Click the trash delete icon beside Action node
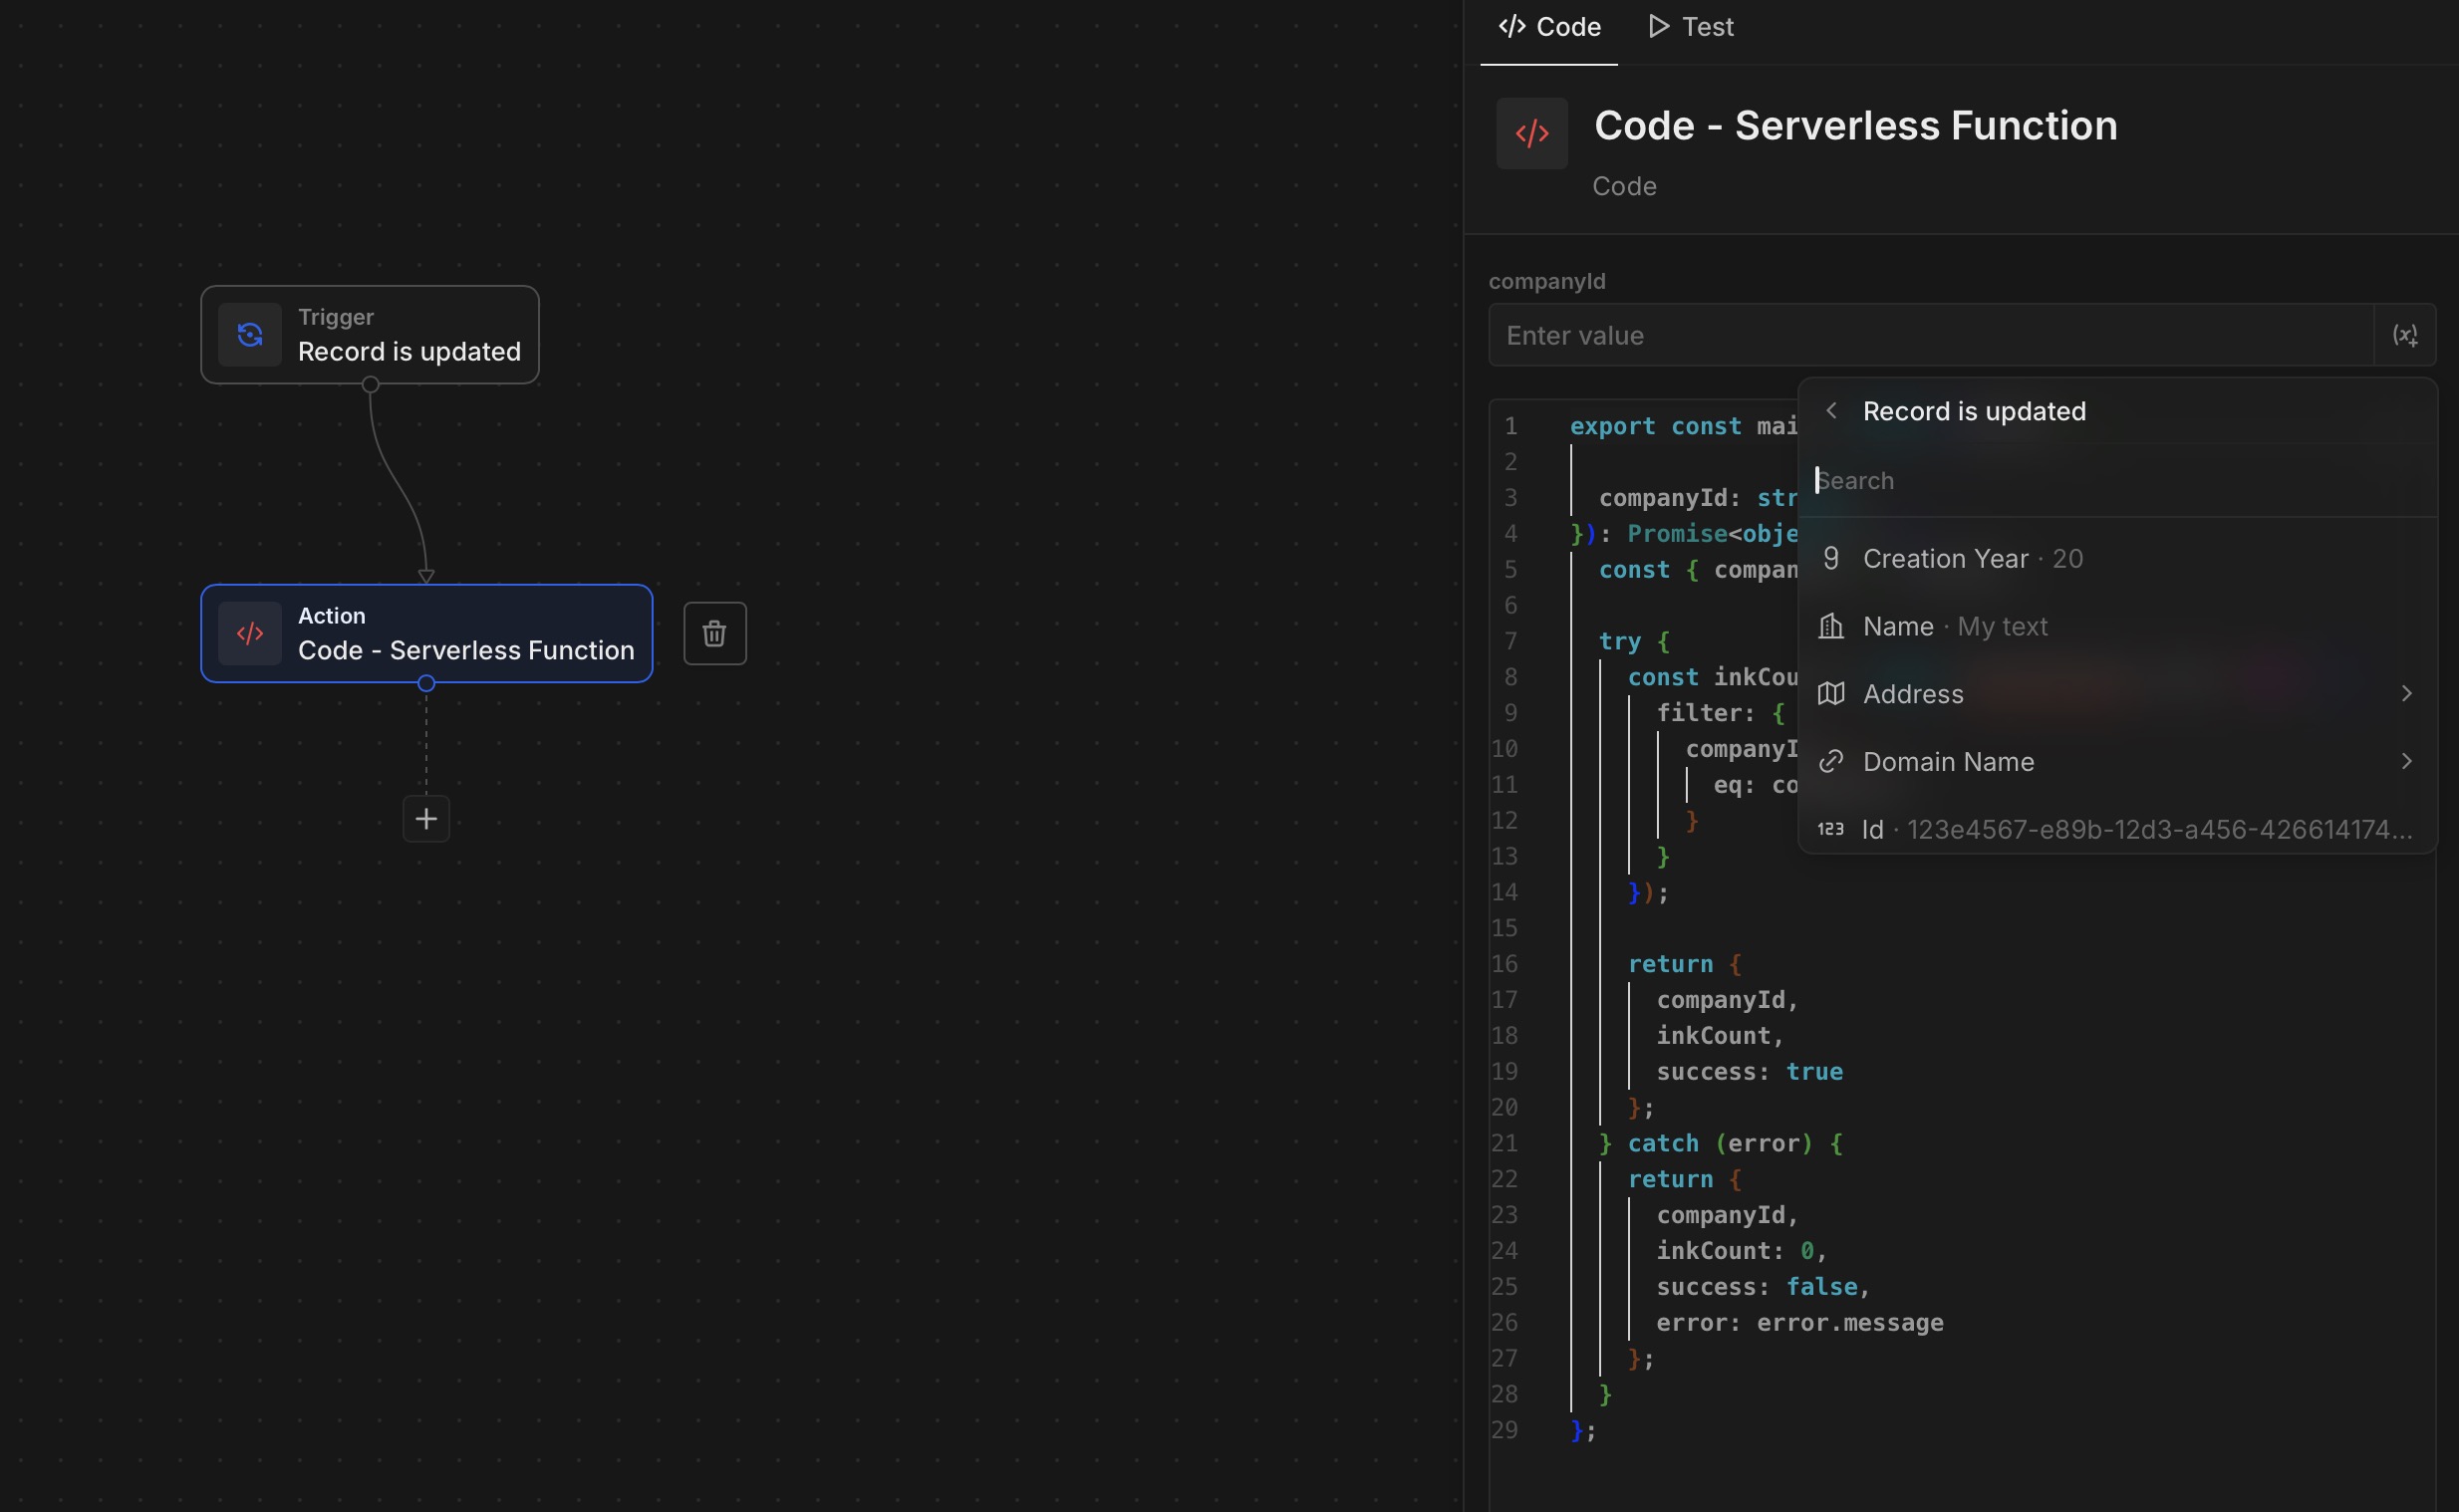Screen dimensions: 2459x1512 (714, 633)
